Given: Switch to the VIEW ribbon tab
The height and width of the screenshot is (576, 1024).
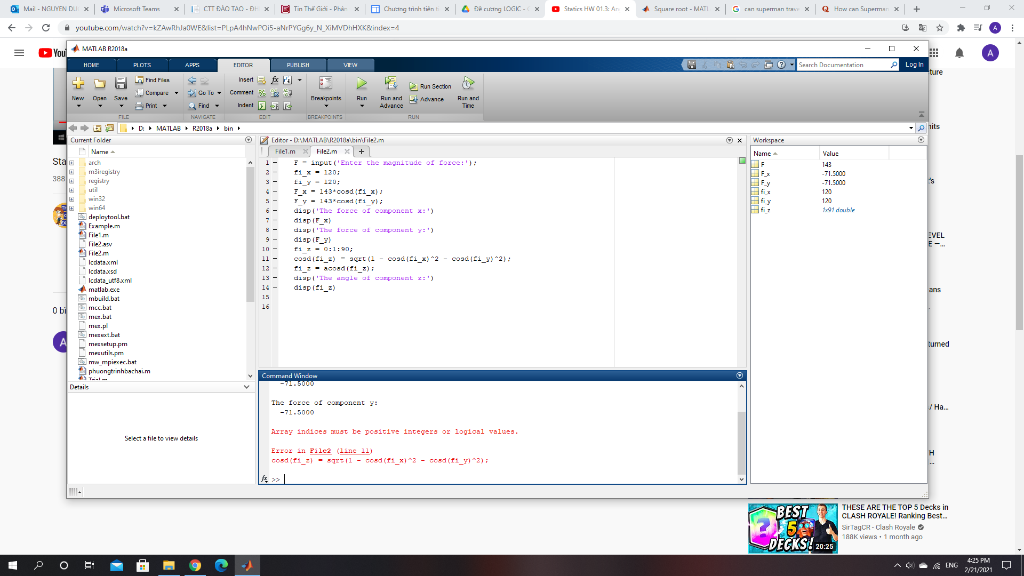Looking at the screenshot, I should (351, 65).
